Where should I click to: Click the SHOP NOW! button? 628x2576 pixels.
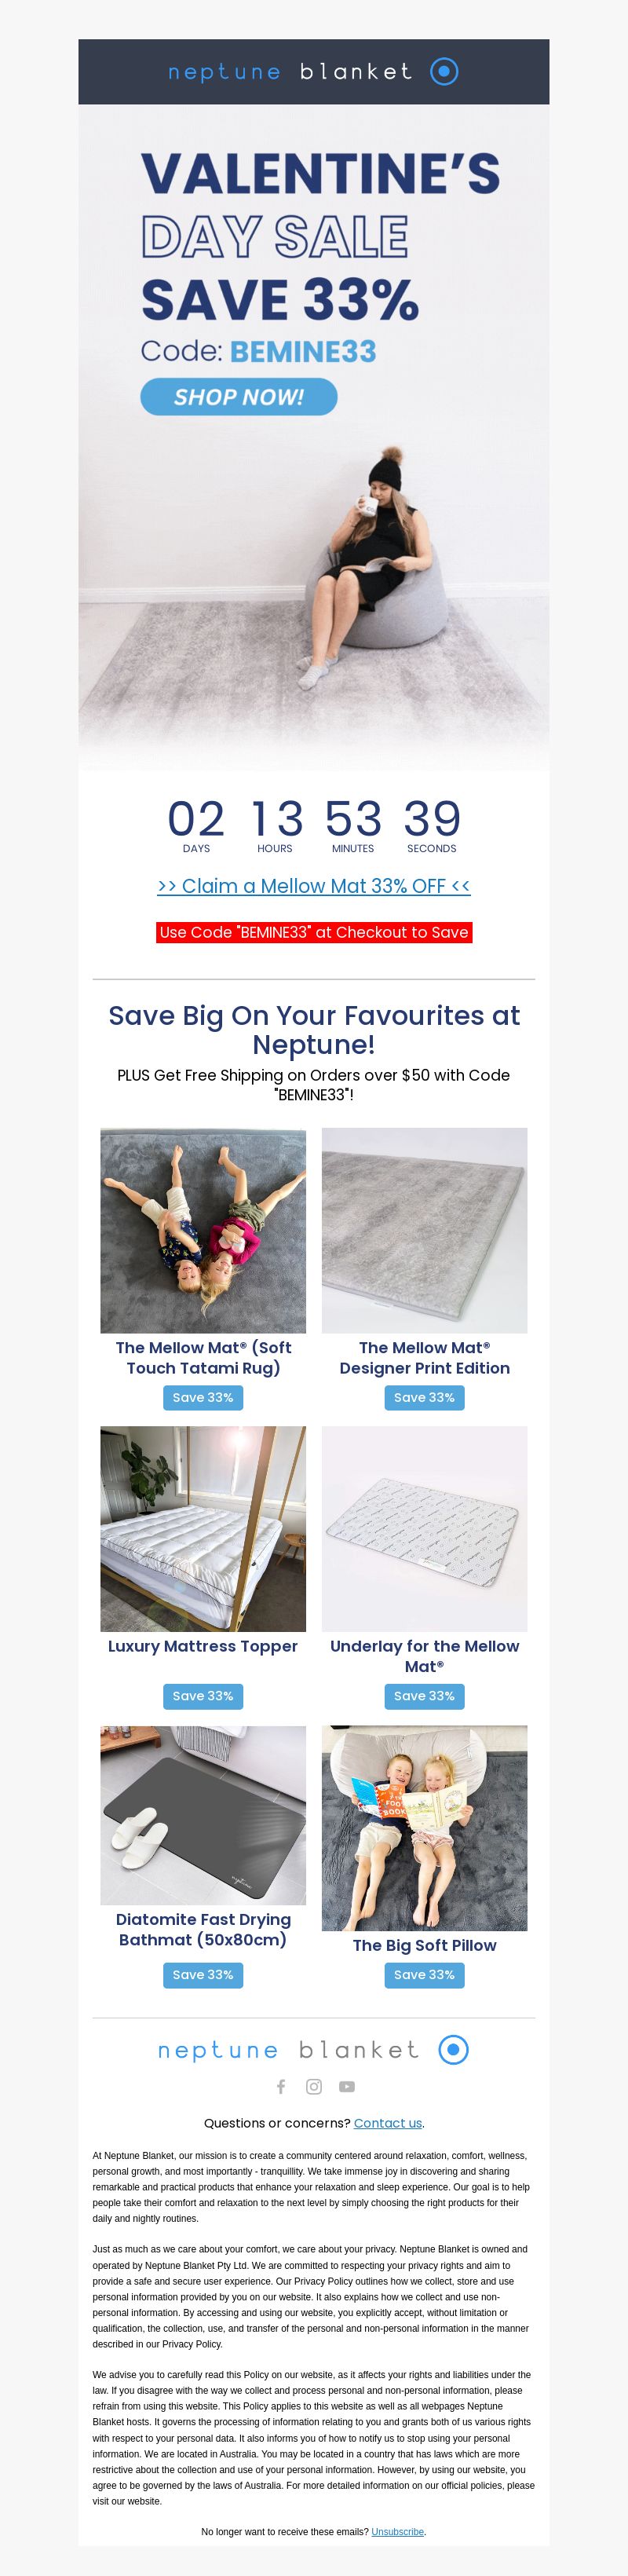pyautogui.click(x=239, y=397)
